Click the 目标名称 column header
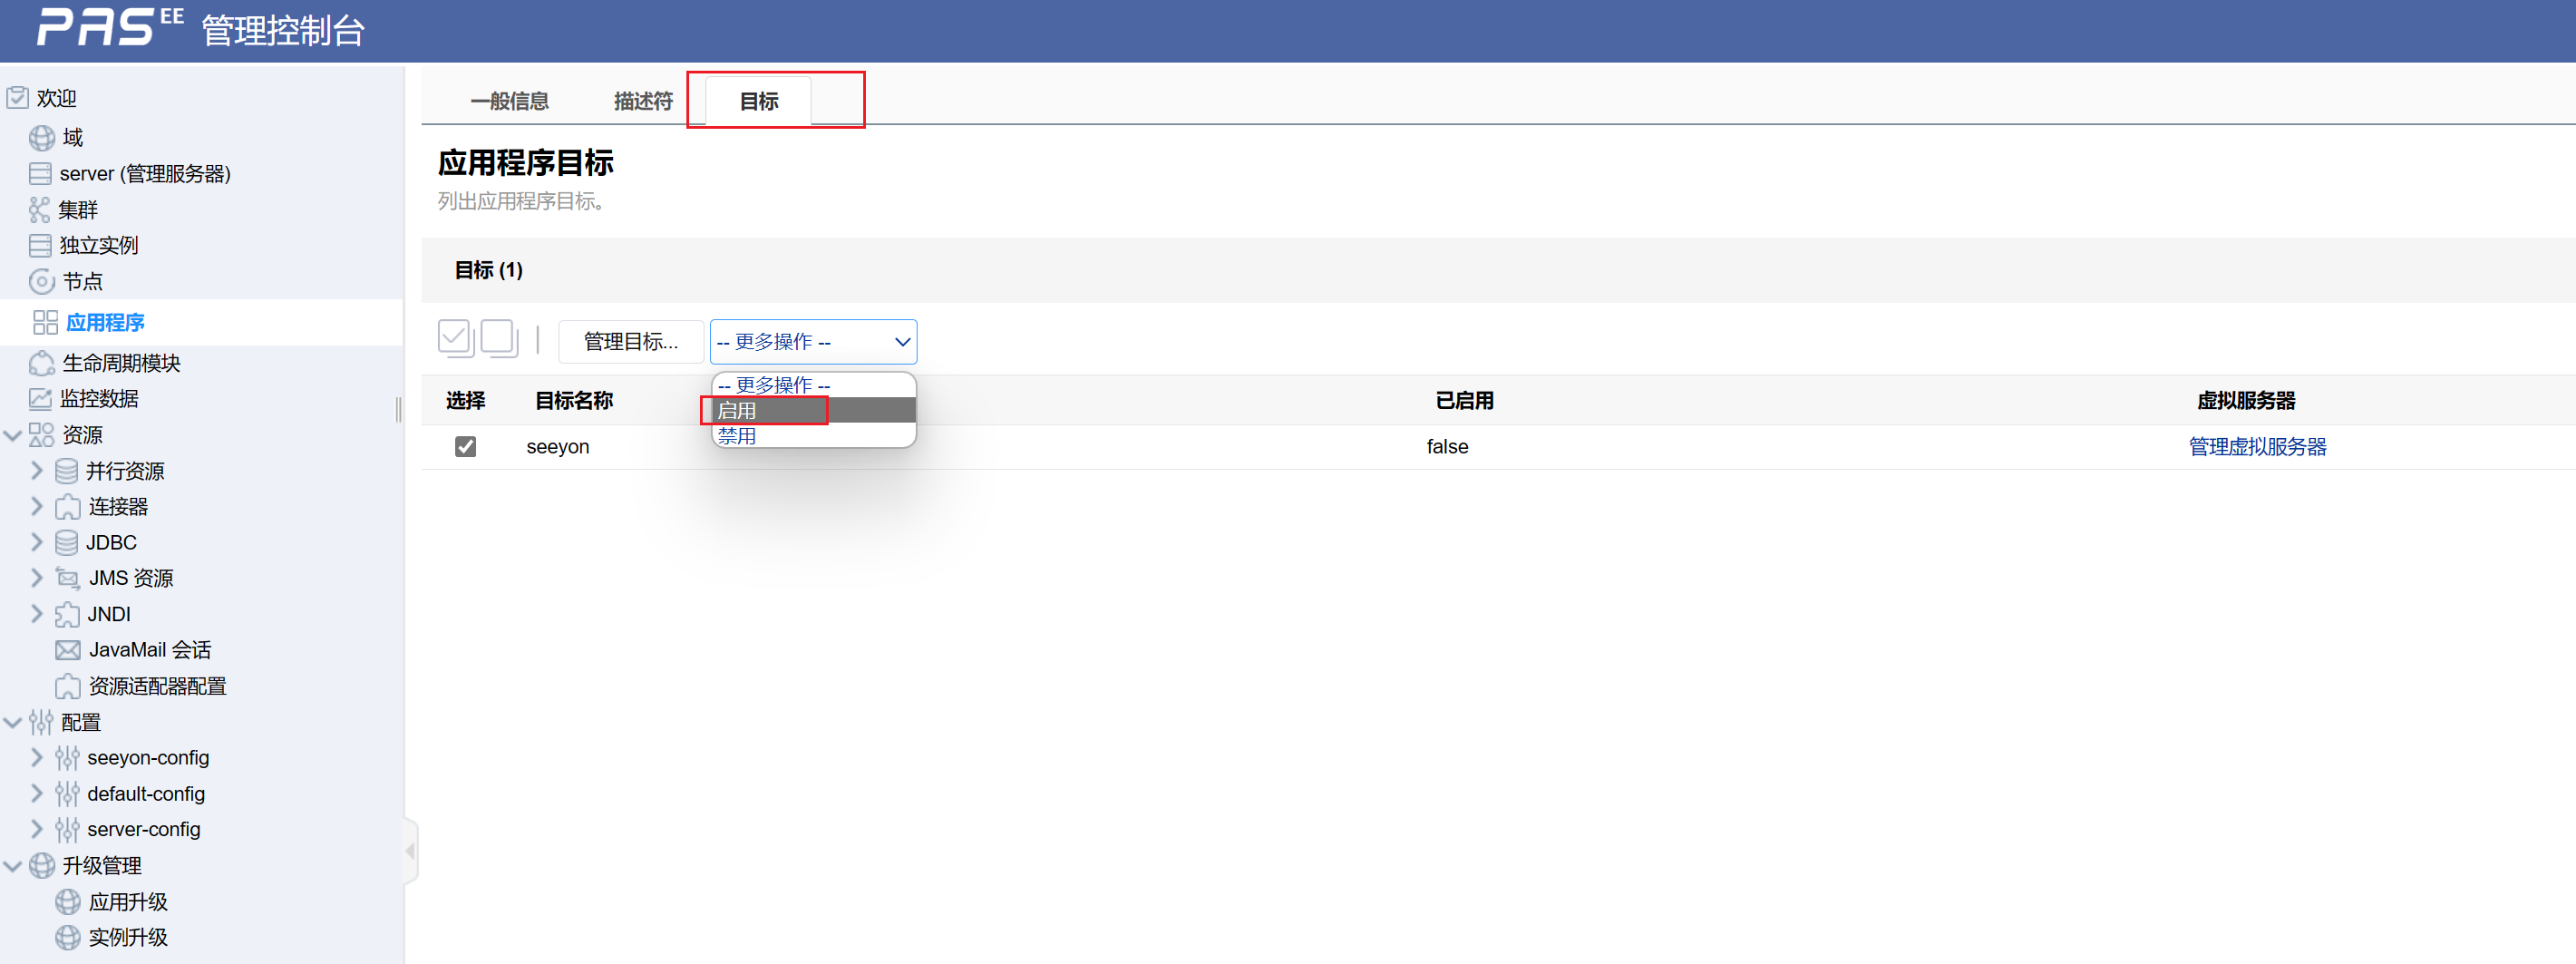The height and width of the screenshot is (964, 2576). tap(574, 401)
